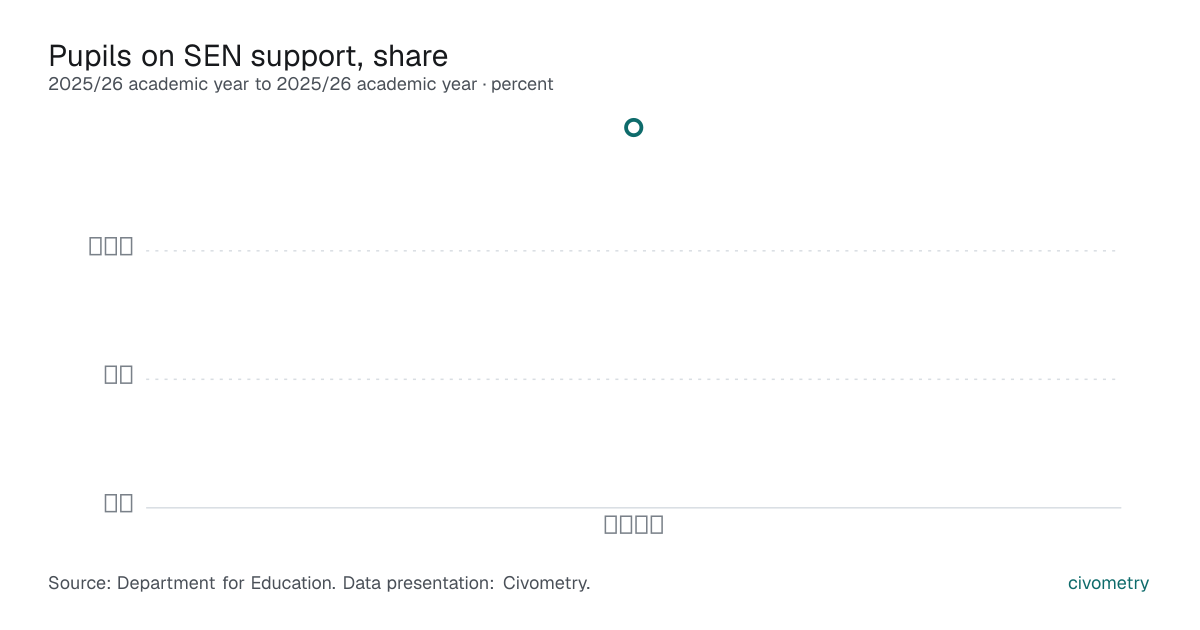Click 'Department for Education' in source note

[226, 583]
